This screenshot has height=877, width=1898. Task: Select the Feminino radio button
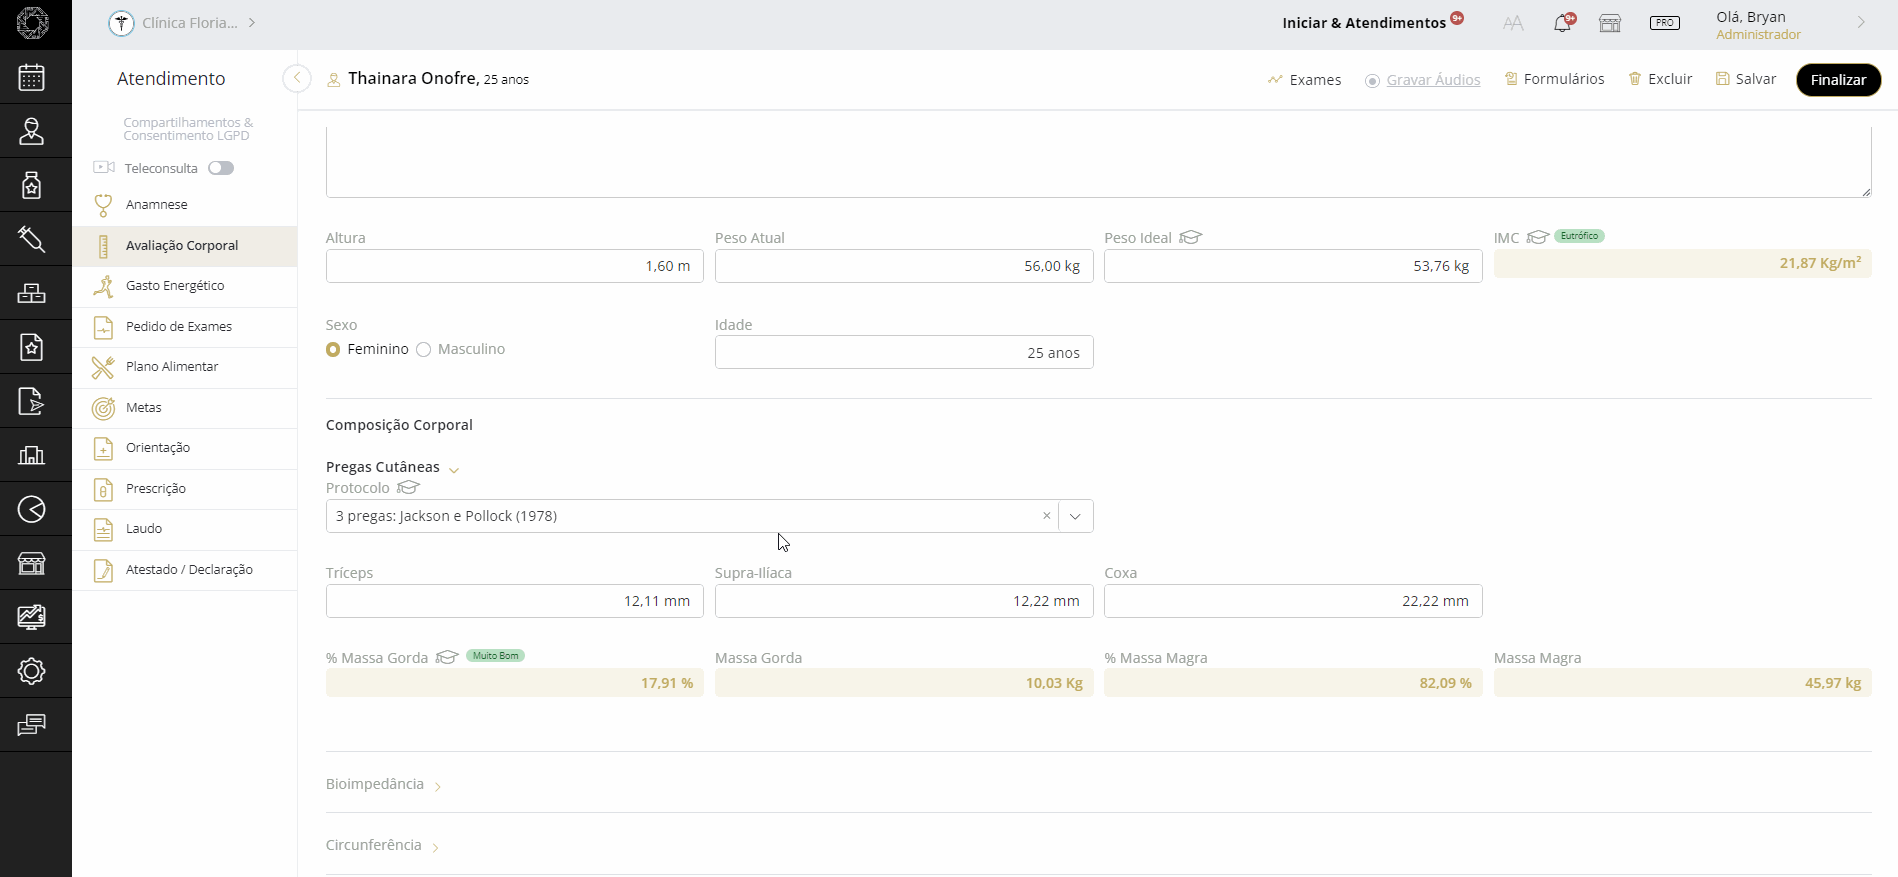pos(333,350)
